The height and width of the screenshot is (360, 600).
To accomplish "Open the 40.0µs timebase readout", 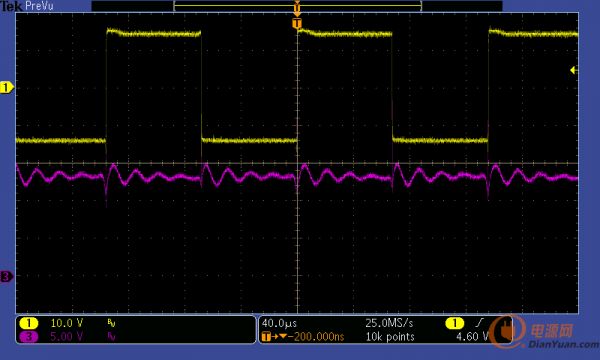I will click(x=279, y=323).
